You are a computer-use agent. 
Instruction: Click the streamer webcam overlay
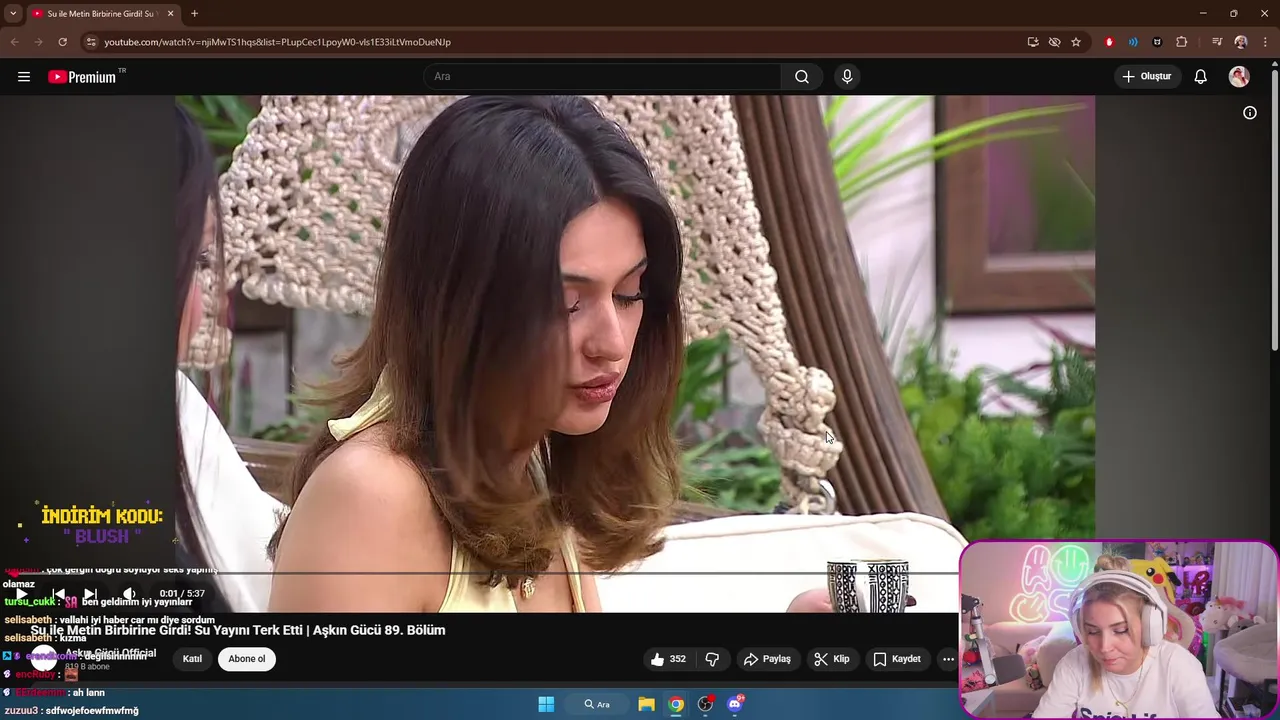pos(1118,630)
